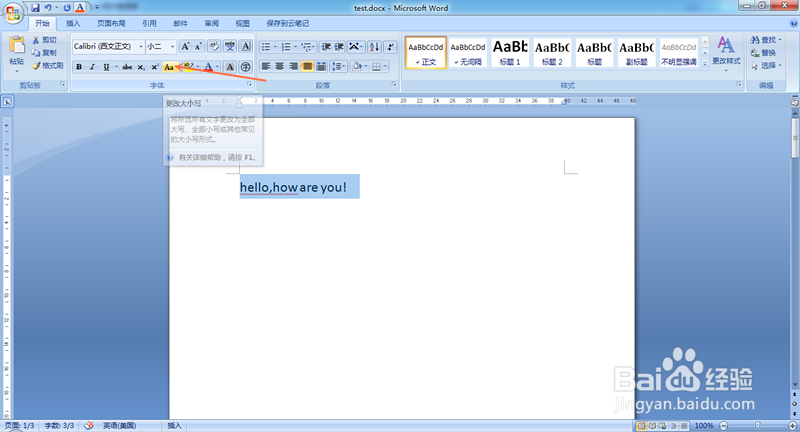Open the Calibri font name dropdown

point(141,46)
